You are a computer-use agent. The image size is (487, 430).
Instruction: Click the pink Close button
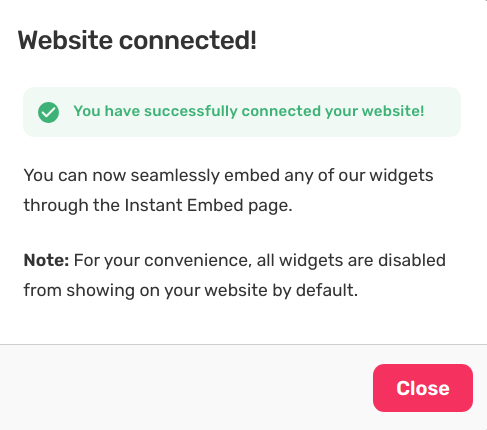[x=423, y=388]
